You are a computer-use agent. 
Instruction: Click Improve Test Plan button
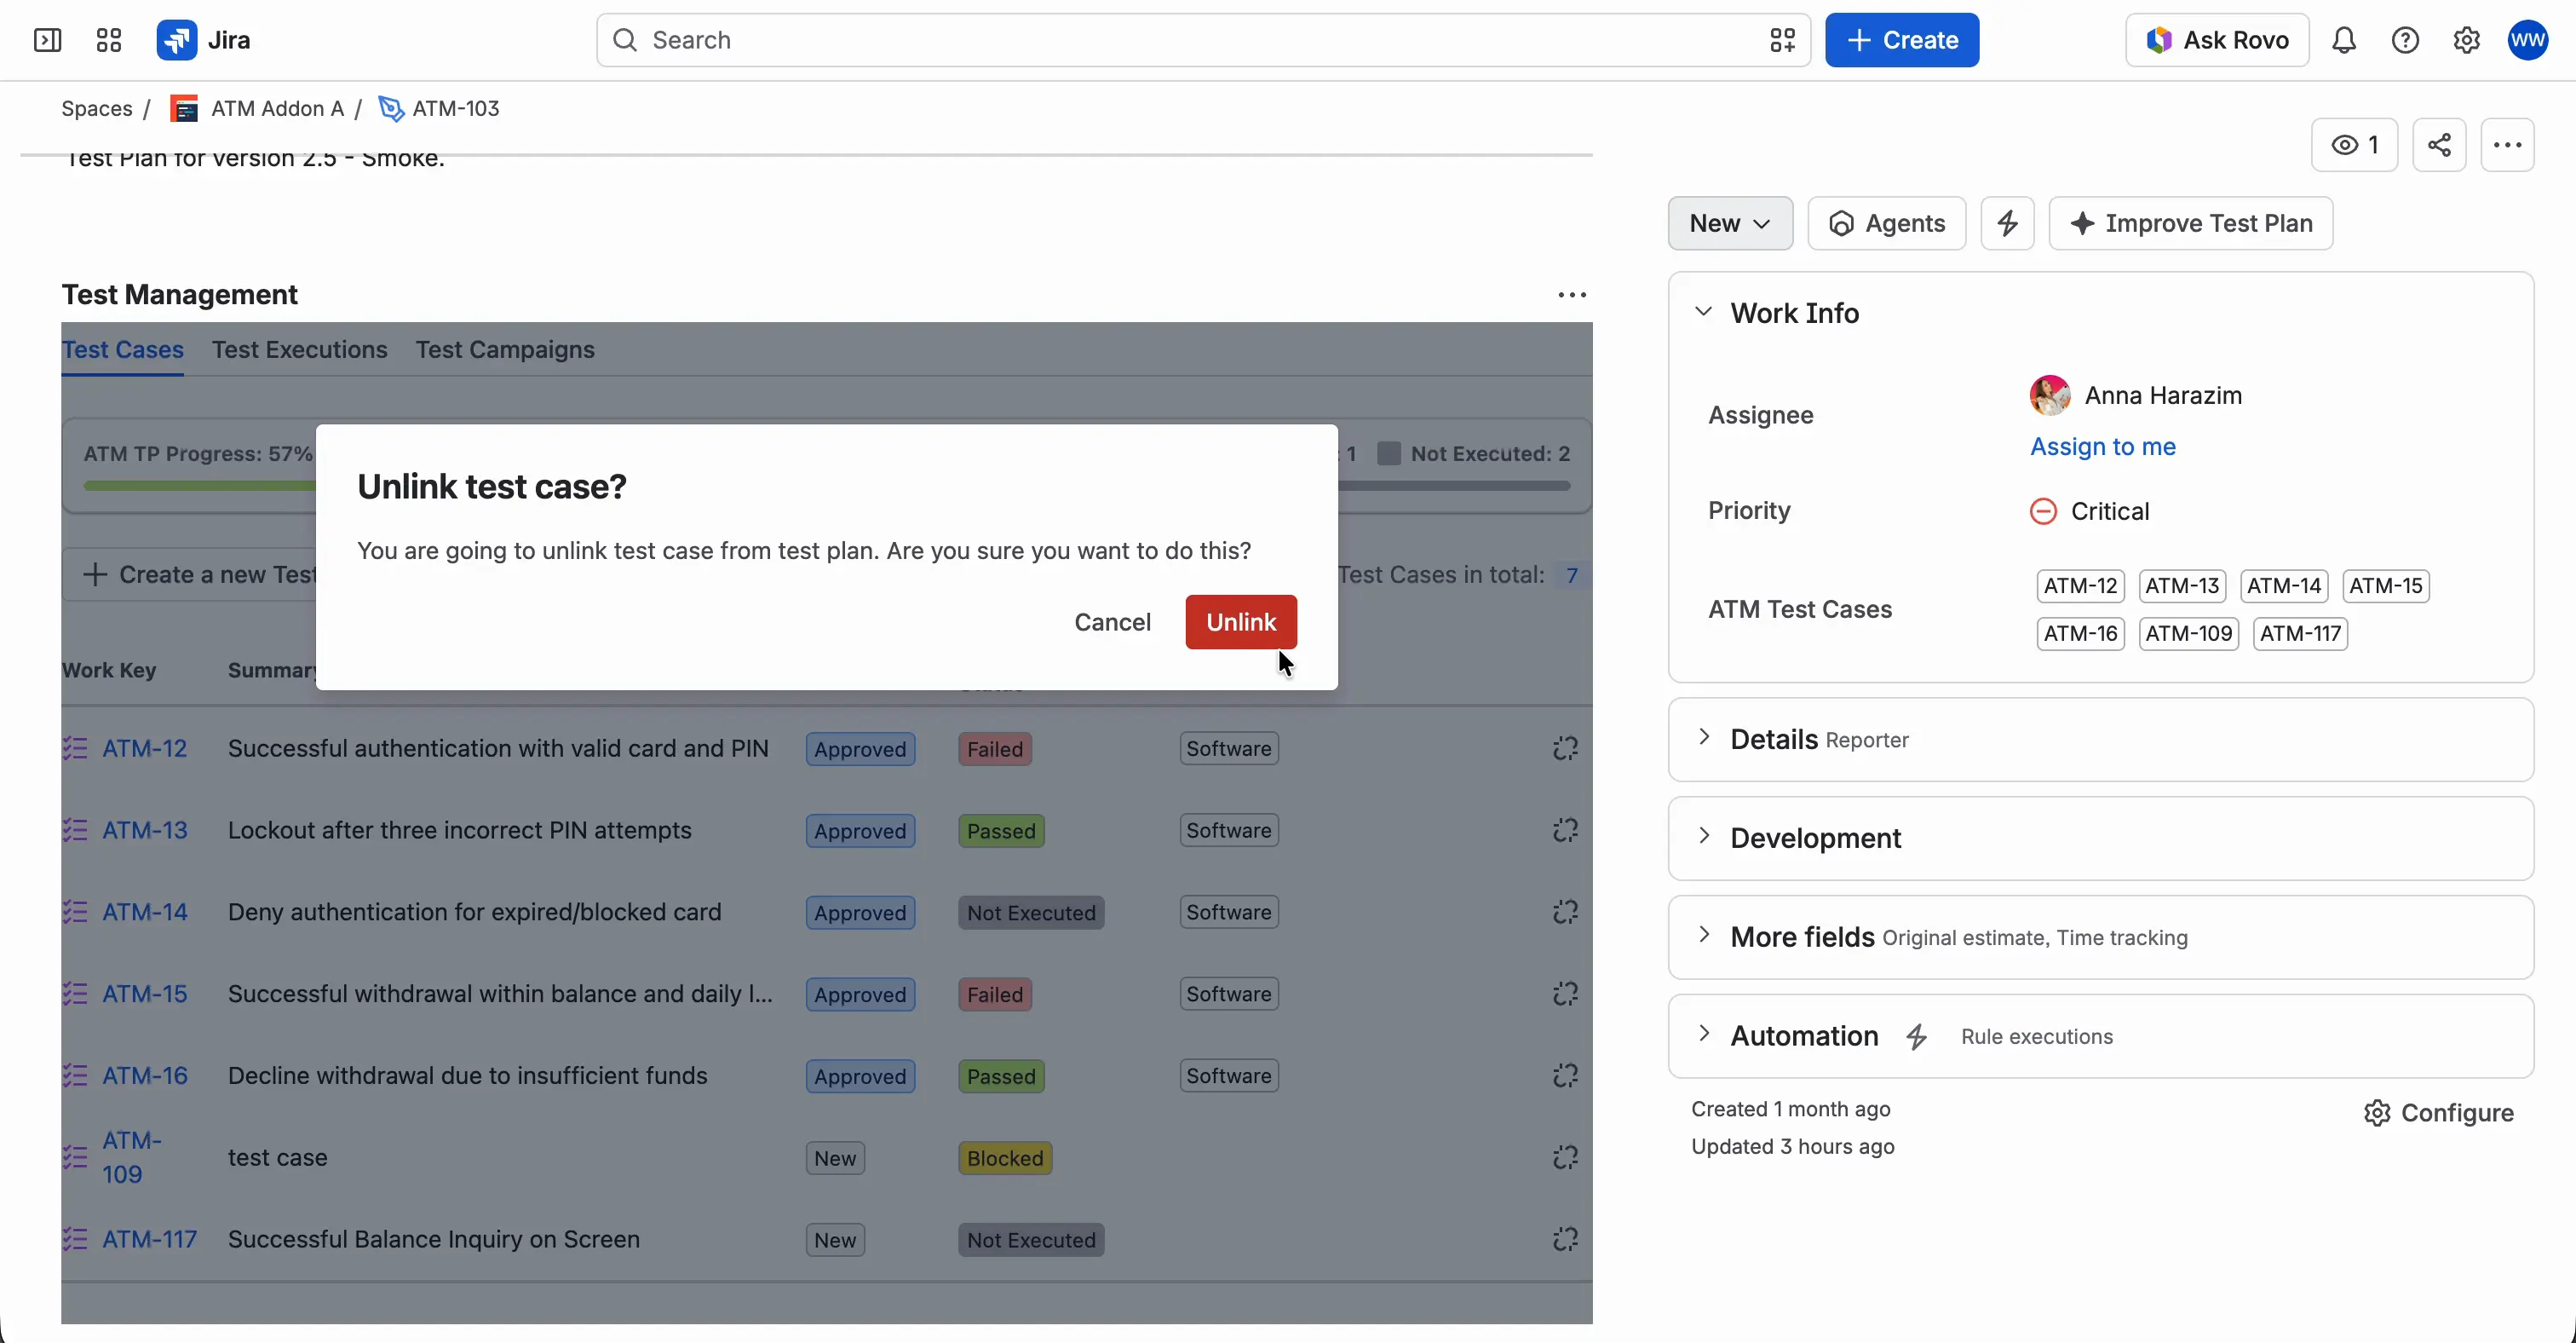2190,223
